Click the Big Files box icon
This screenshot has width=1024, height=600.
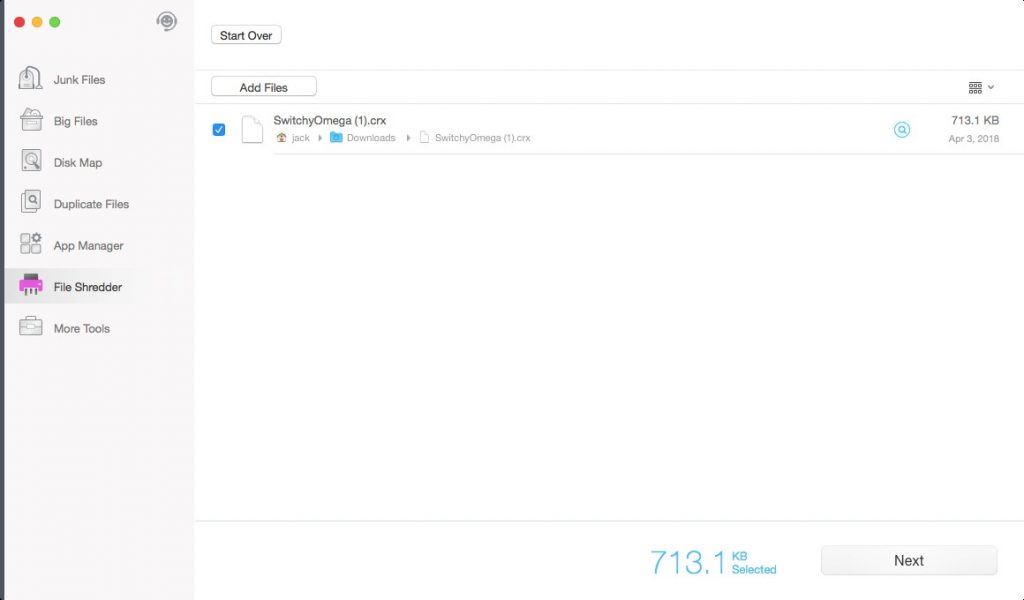[x=30, y=120]
